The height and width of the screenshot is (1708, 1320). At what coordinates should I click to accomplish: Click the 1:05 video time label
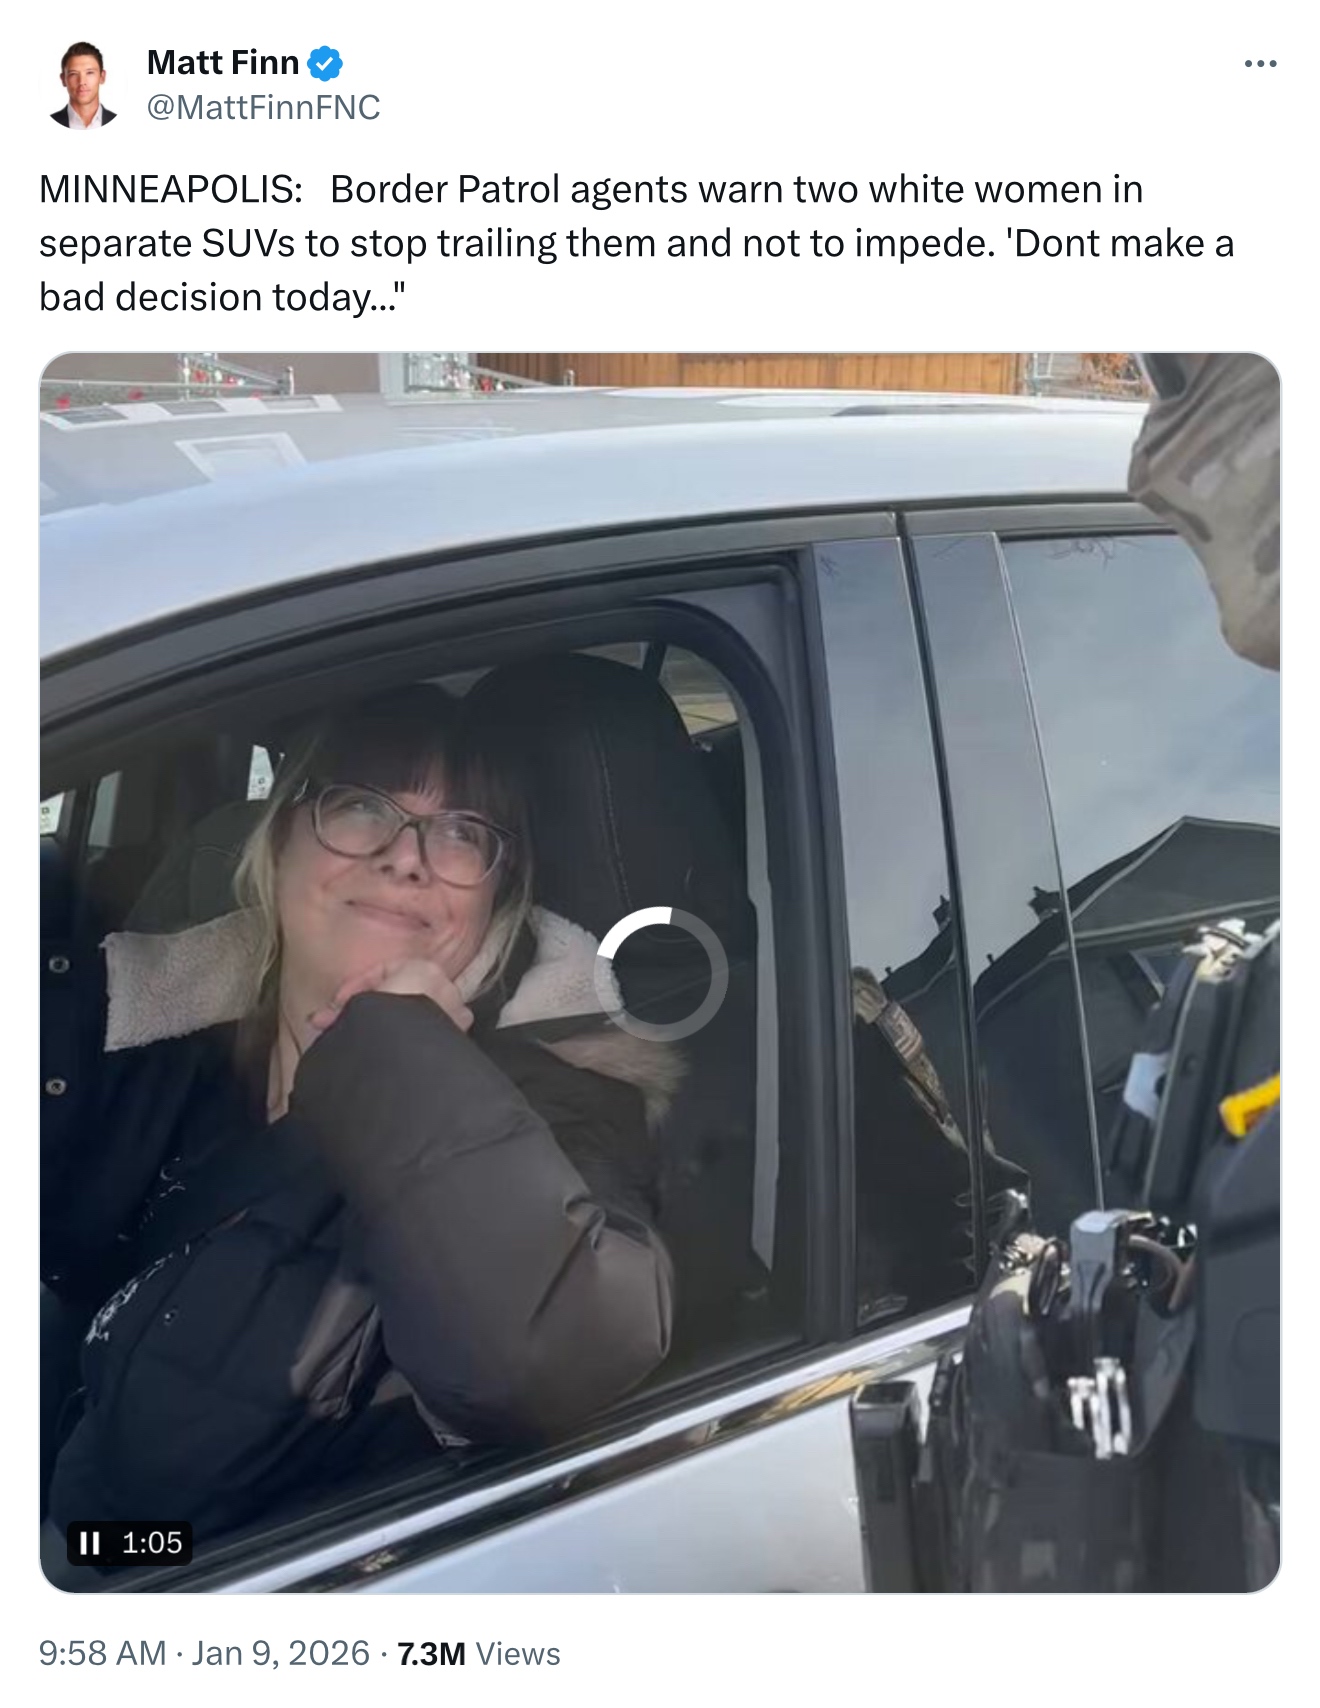(152, 1543)
